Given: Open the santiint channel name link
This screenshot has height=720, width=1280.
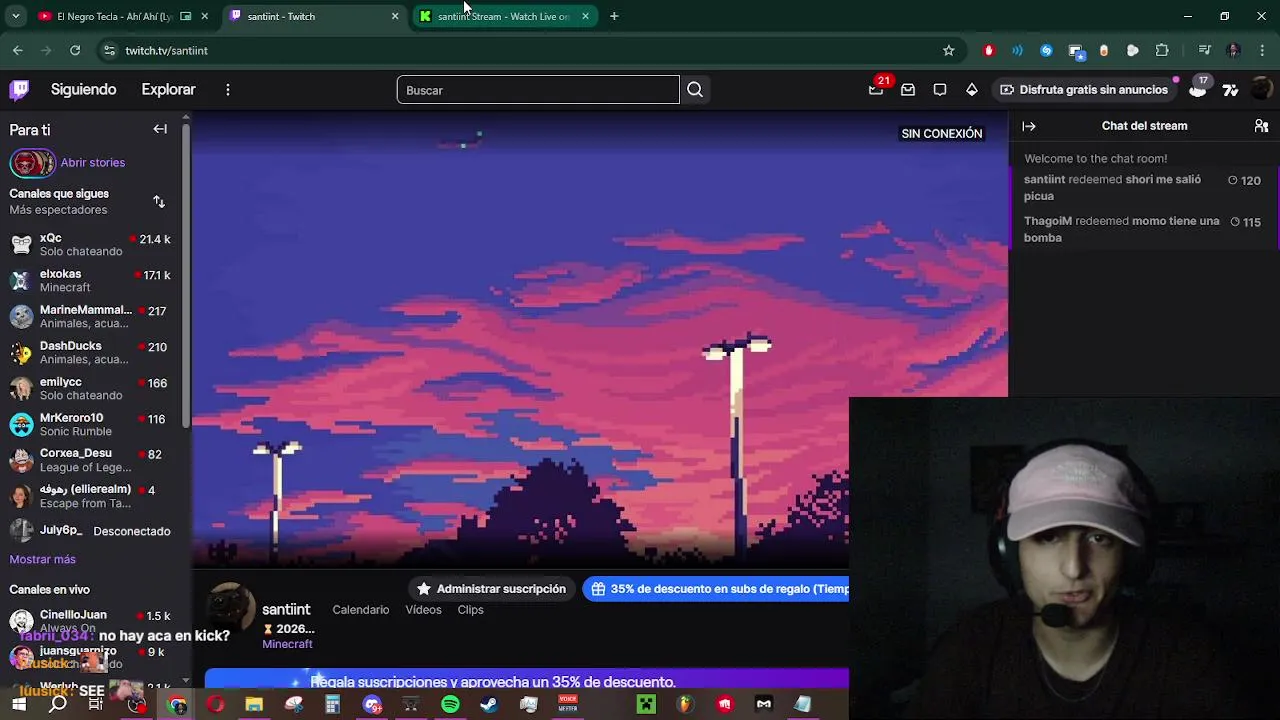Looking at the screenshot, I should pyautogui.click(x=286, y=610).
